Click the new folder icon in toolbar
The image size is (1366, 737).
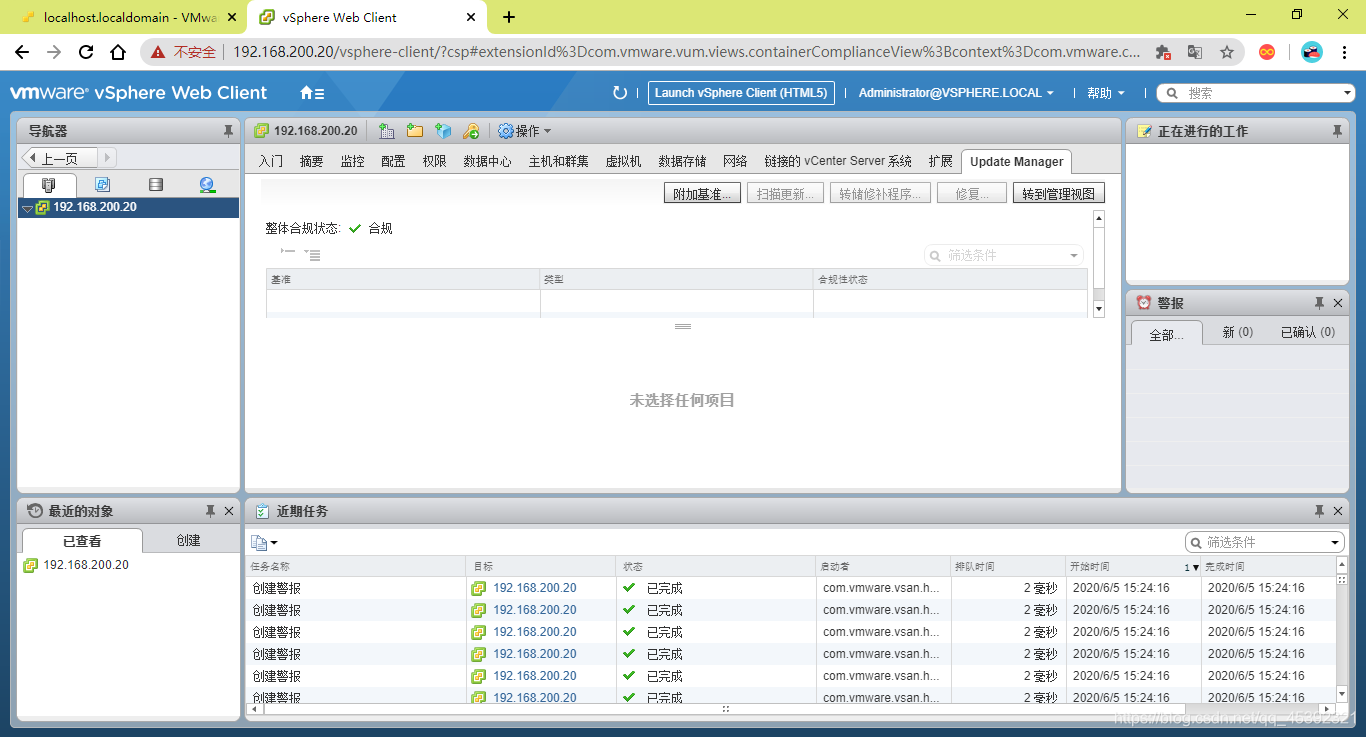(x=414, y=131)
